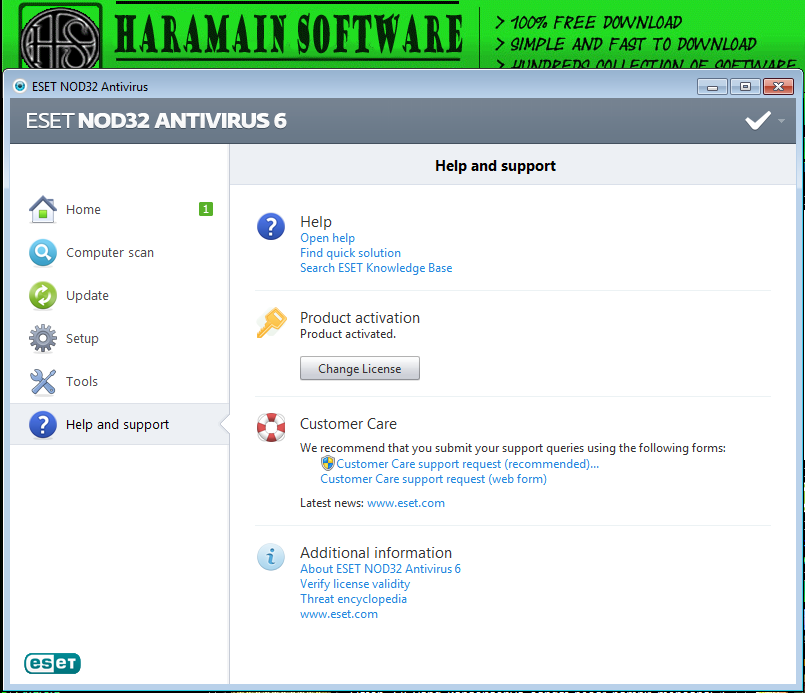Image resolution: width=805 pixels, height=693 pixels.
Task: Open the Tools section
Action: (x=119, y=381)
